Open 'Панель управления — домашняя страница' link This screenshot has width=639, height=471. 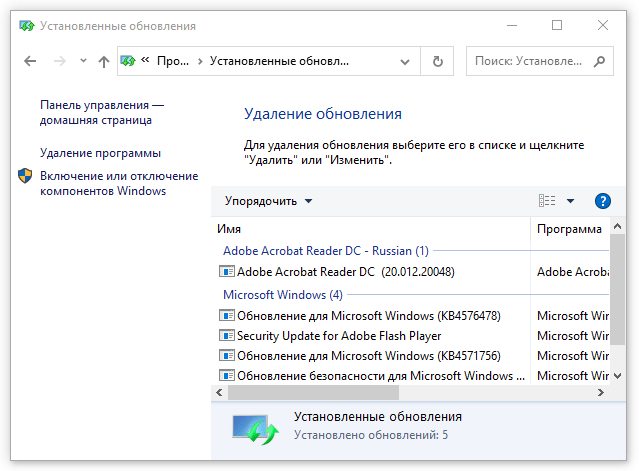pyautogui.click(x=102, y=112)
